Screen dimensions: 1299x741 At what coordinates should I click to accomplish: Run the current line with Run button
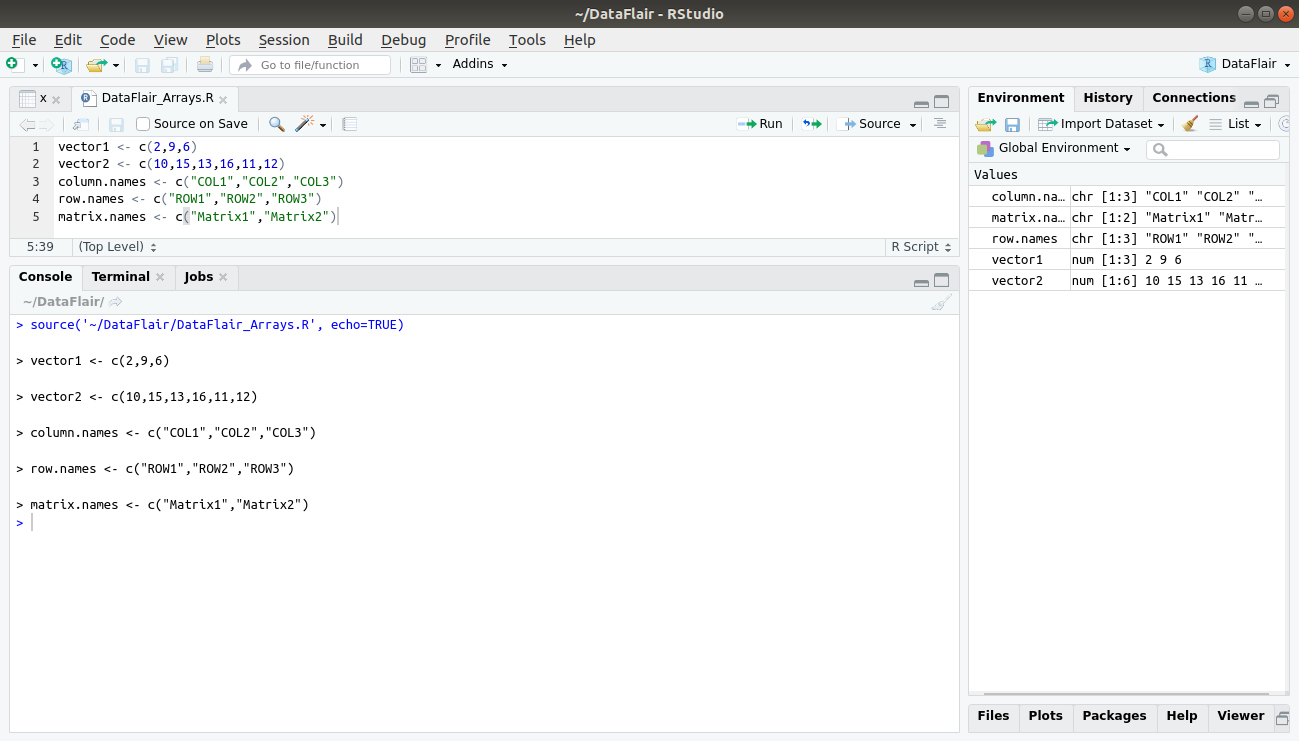coord(760,124)
